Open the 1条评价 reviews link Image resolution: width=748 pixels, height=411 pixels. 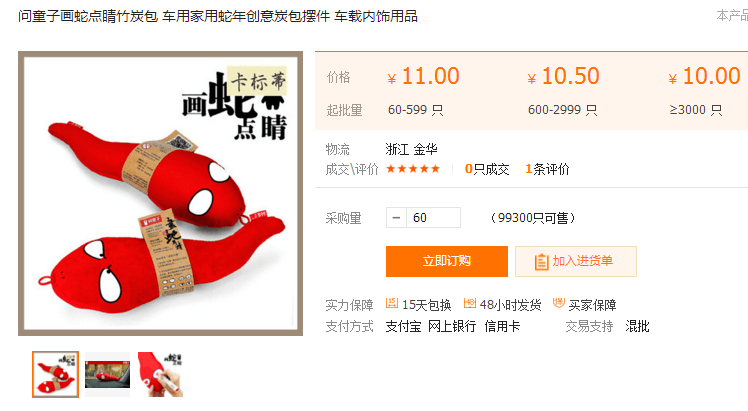547,169
